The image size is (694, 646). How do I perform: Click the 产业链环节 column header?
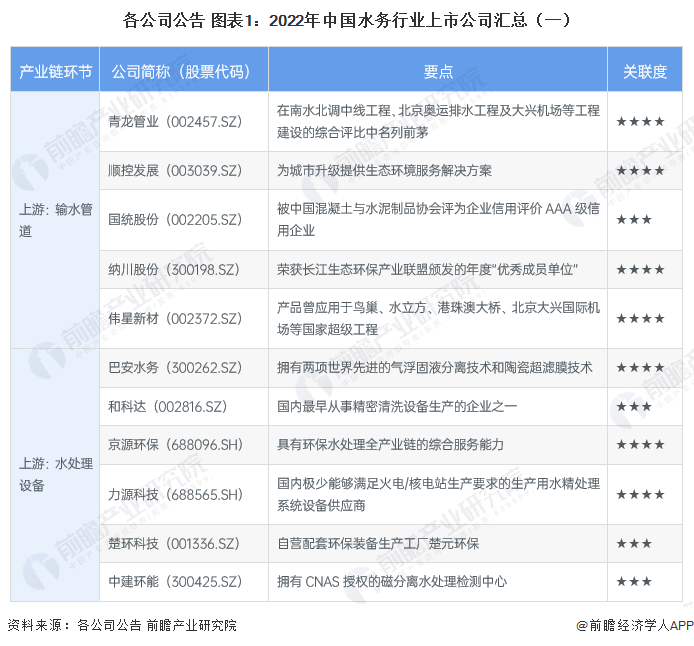[x=56, y=72]
